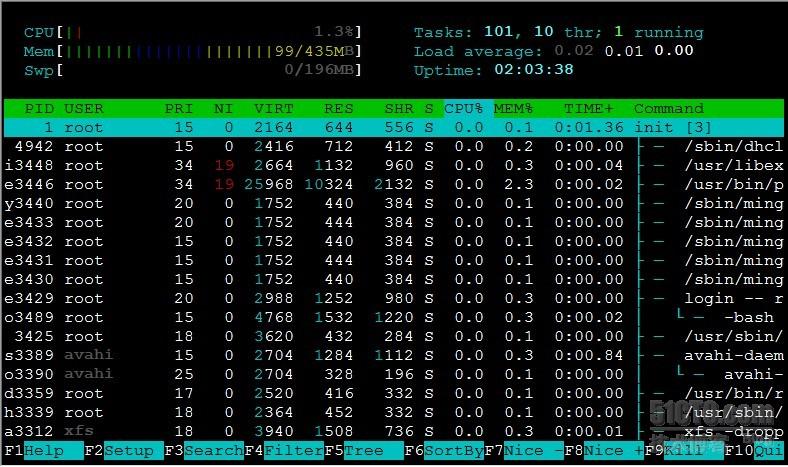Sort by the SHR column header
The image size is (788, 467).
pos(399,109)
